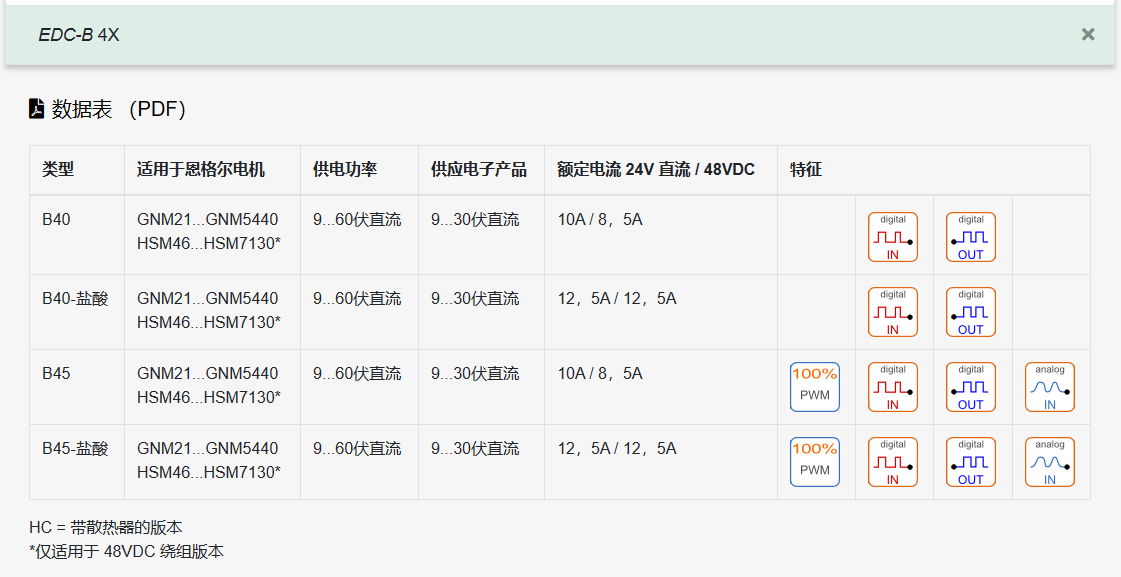Click the 供电功率 column header
The height and width of the screenshot is (577, 1121).
point(345,170)
